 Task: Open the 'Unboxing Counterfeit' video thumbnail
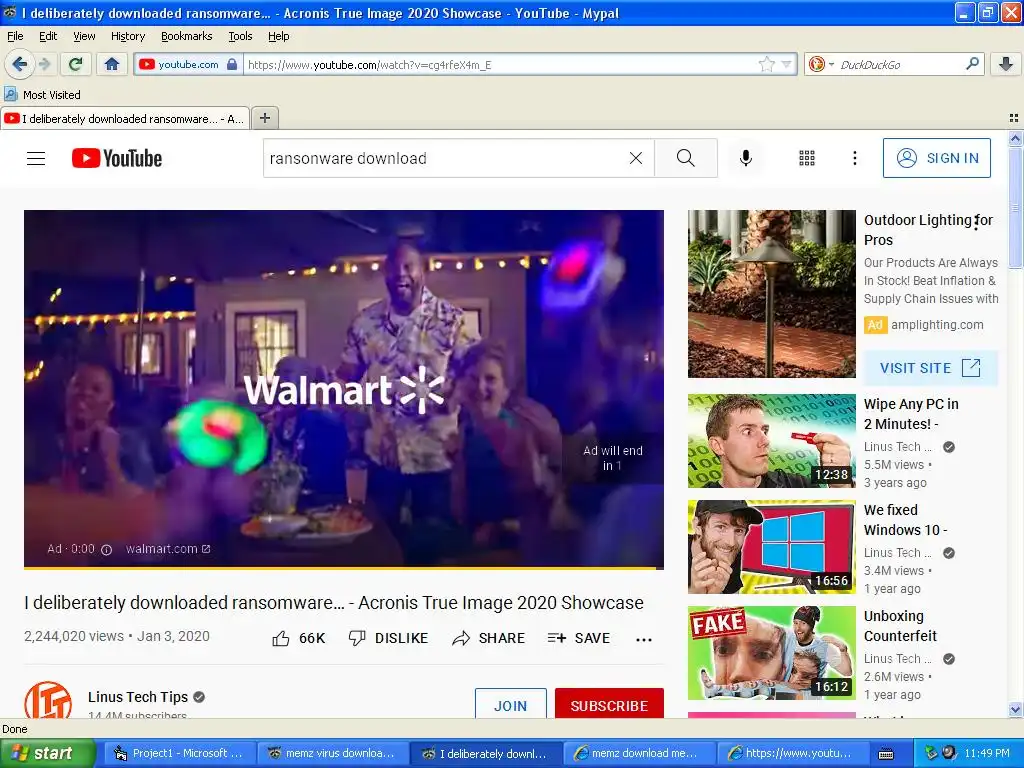point(771,653)
